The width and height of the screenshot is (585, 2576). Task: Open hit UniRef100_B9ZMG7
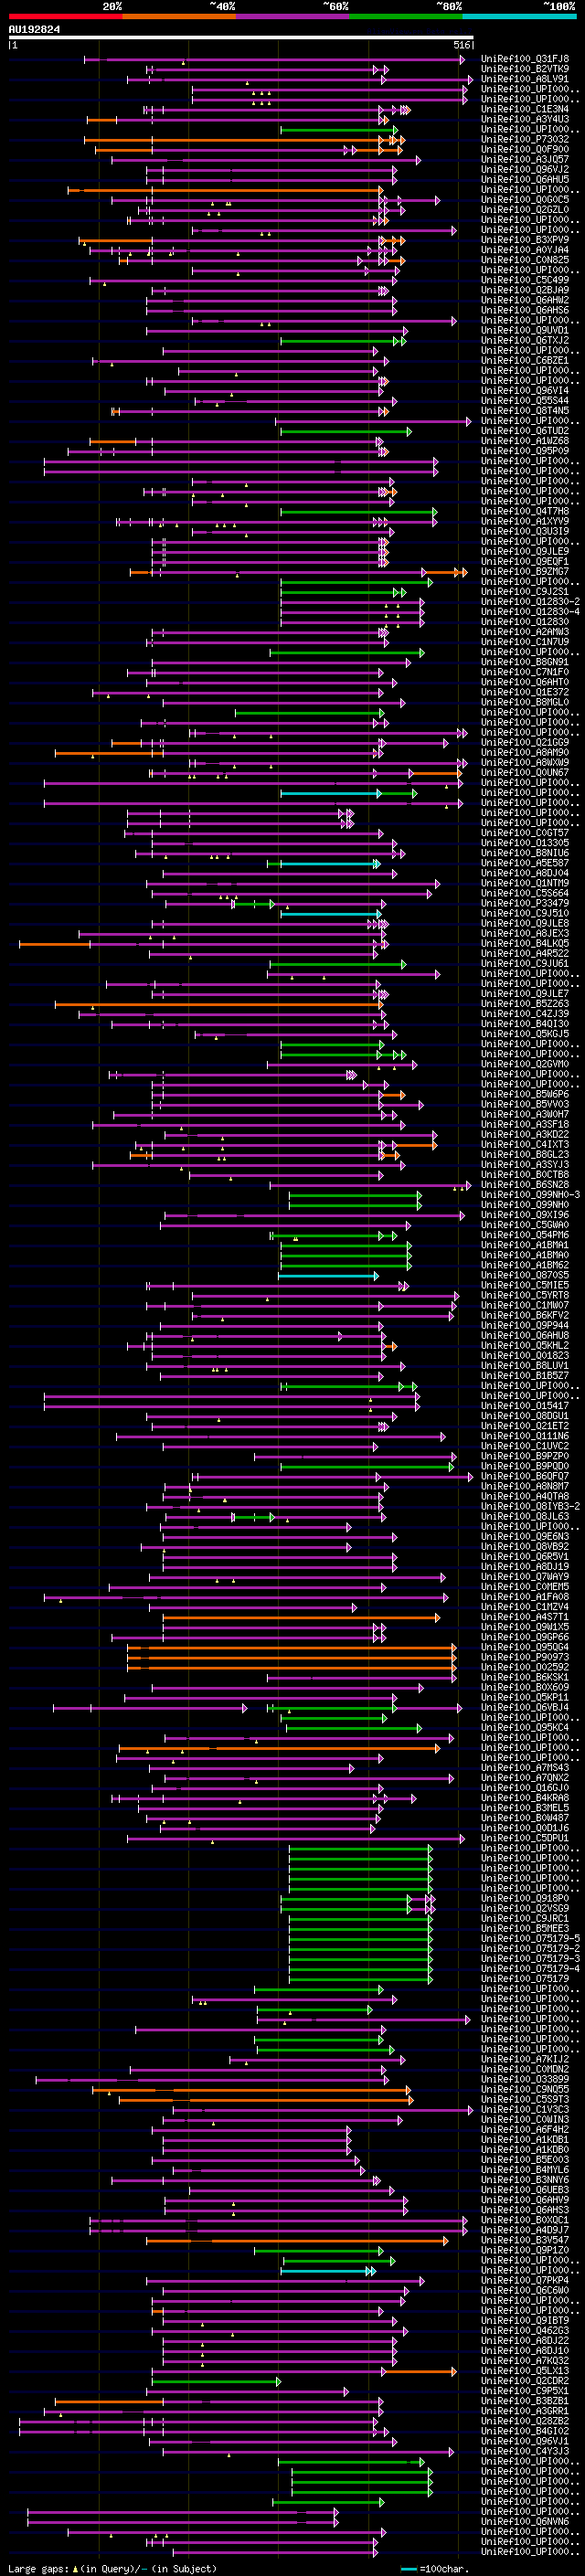(x=525, y=571)
